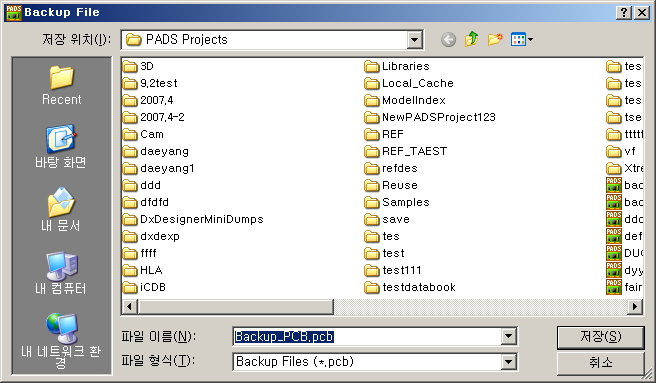This screenshot has height=383, width=656.
Task: Close the Backup File dialog
Action: pos(642,13)
